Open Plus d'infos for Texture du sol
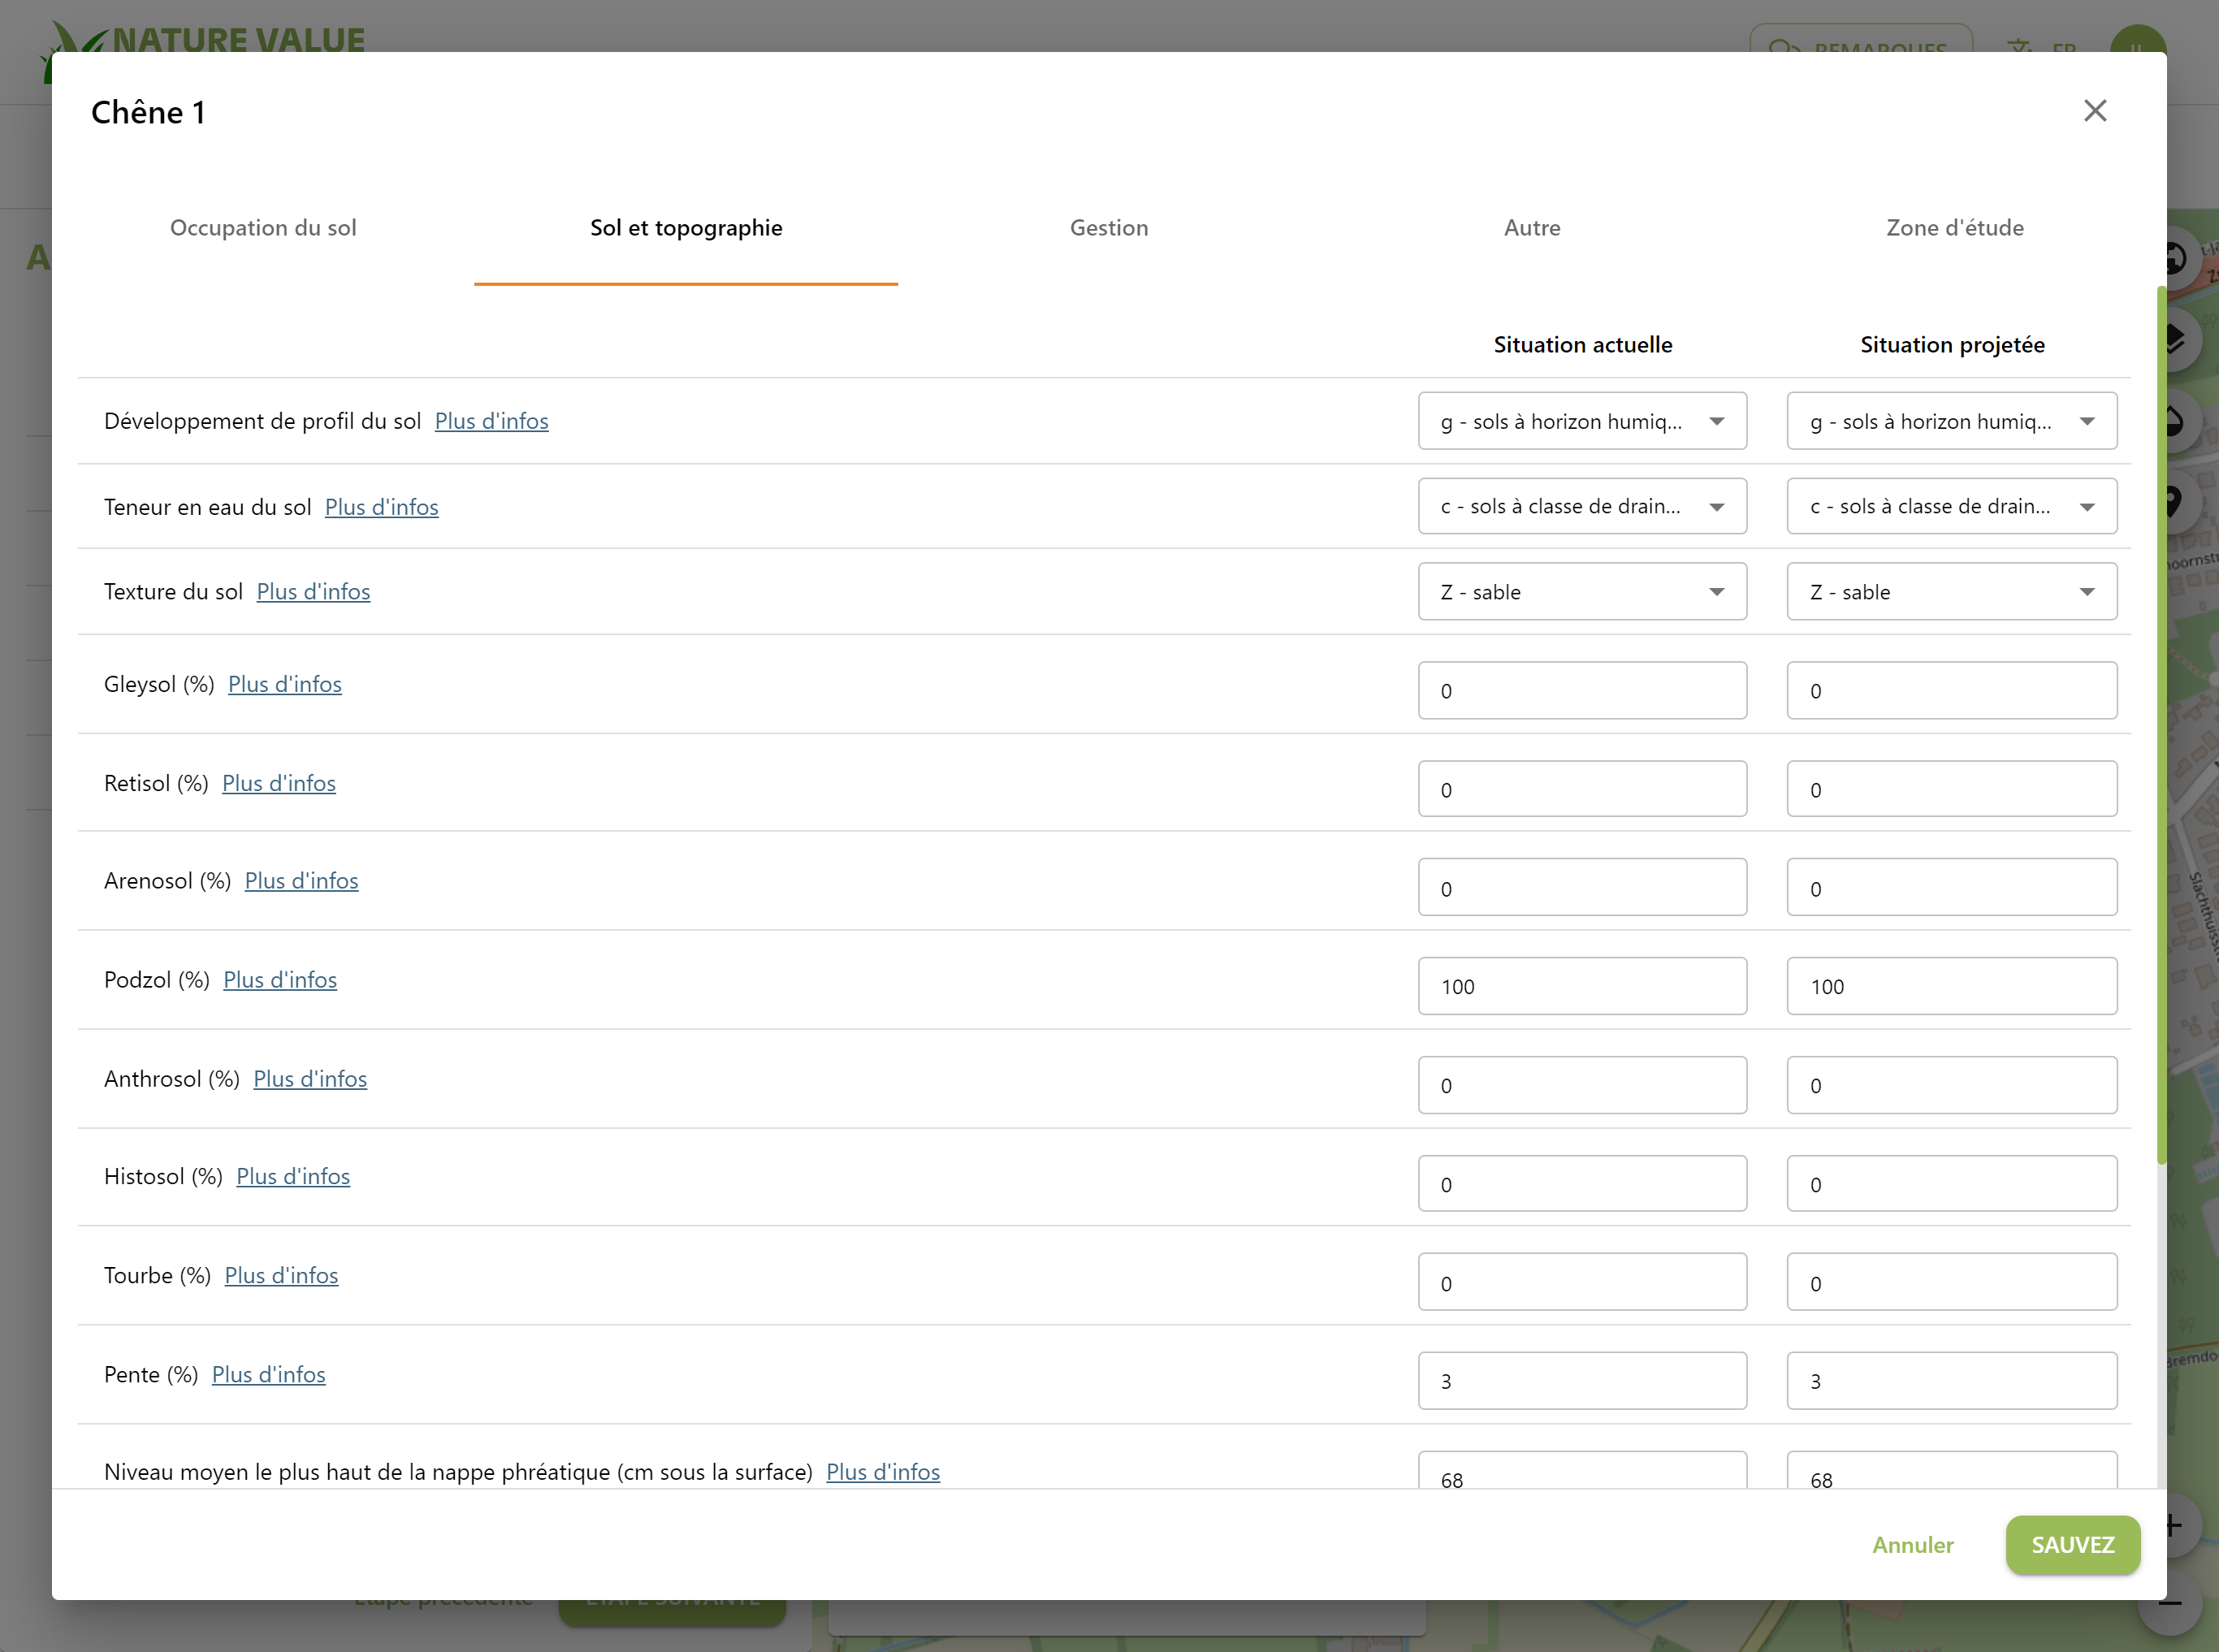Image resolution: width=2219 pixels, height=1652 pixels. point(313,592)
